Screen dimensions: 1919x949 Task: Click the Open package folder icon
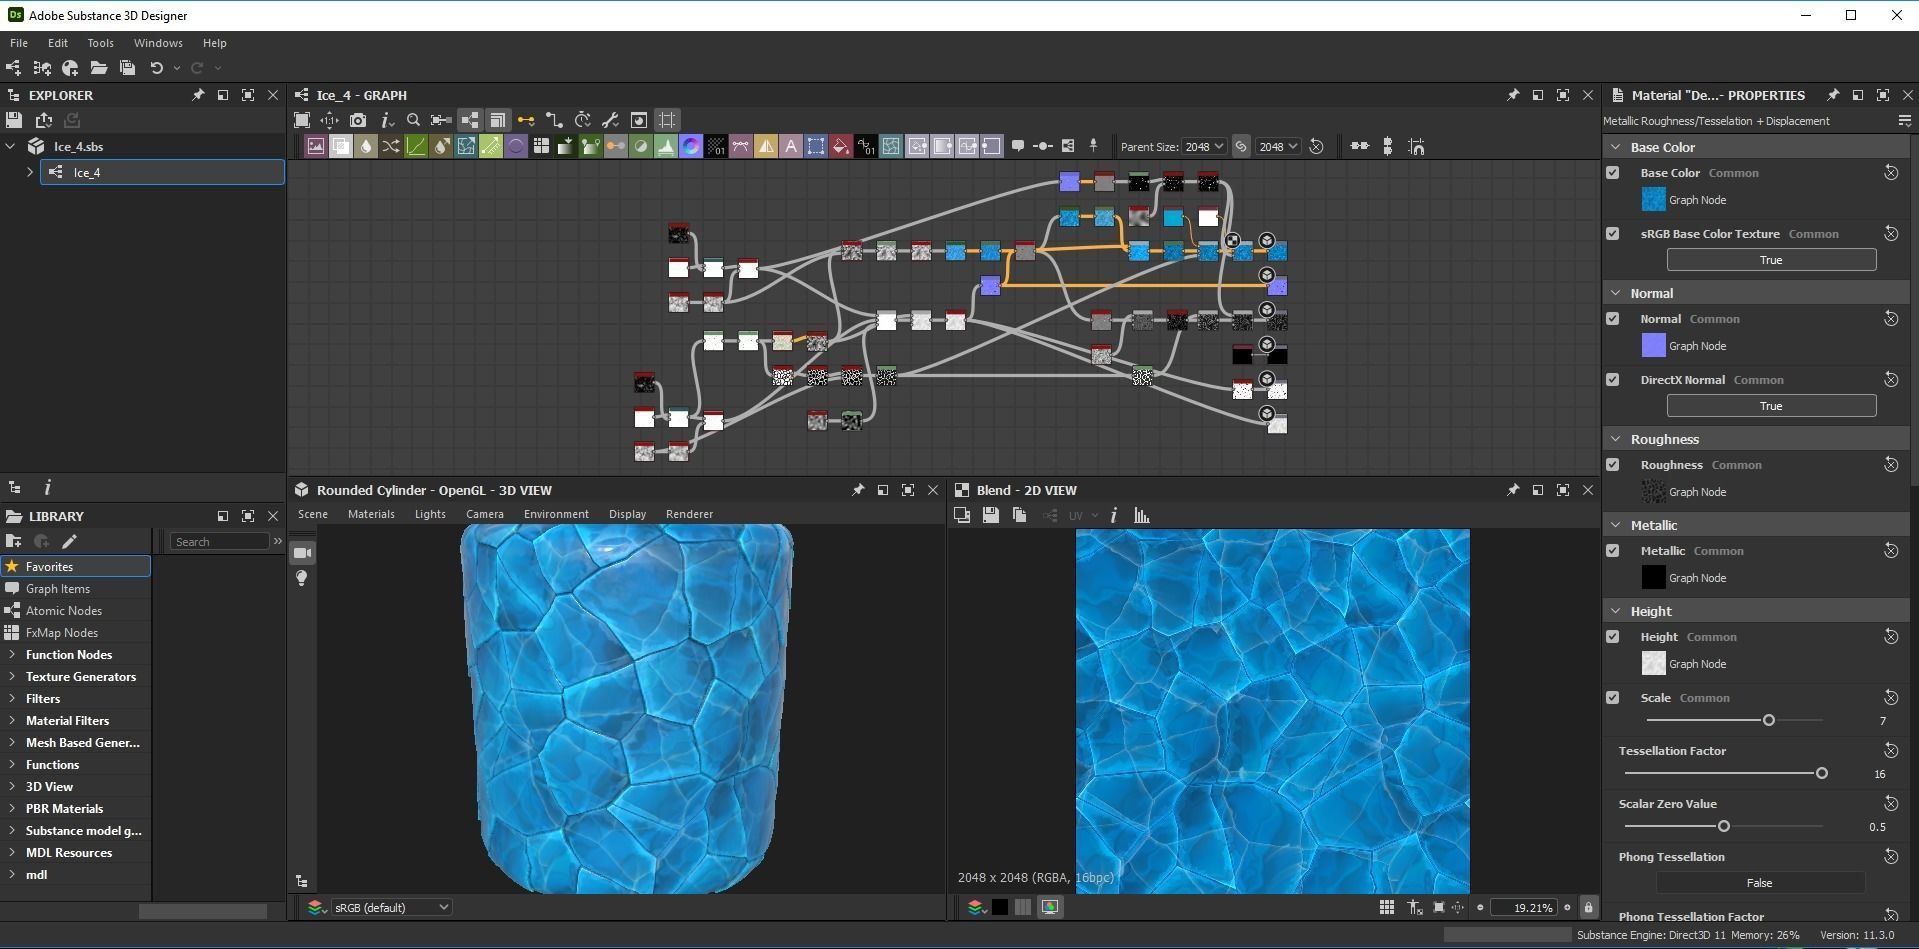coord(98,68)
